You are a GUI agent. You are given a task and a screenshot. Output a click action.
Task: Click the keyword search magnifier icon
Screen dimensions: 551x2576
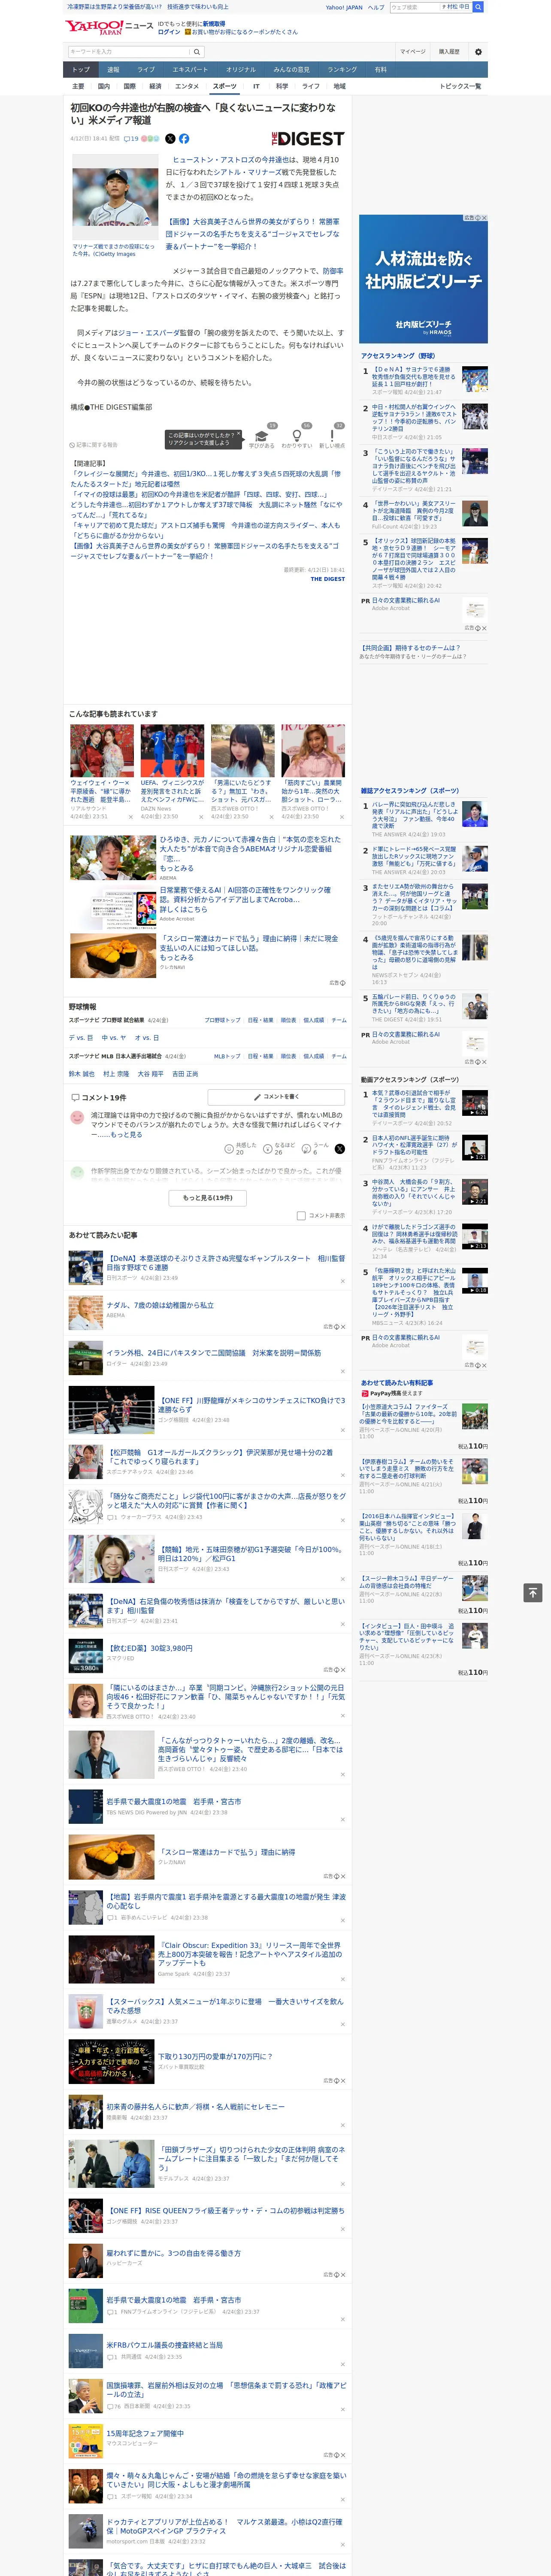[x=197, y=52]
